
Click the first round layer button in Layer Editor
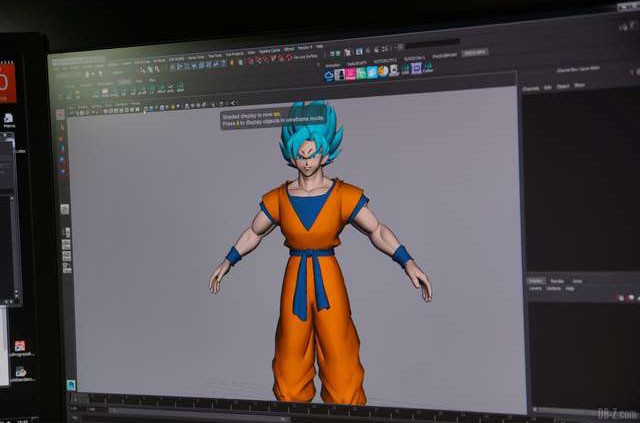point(621,298)
